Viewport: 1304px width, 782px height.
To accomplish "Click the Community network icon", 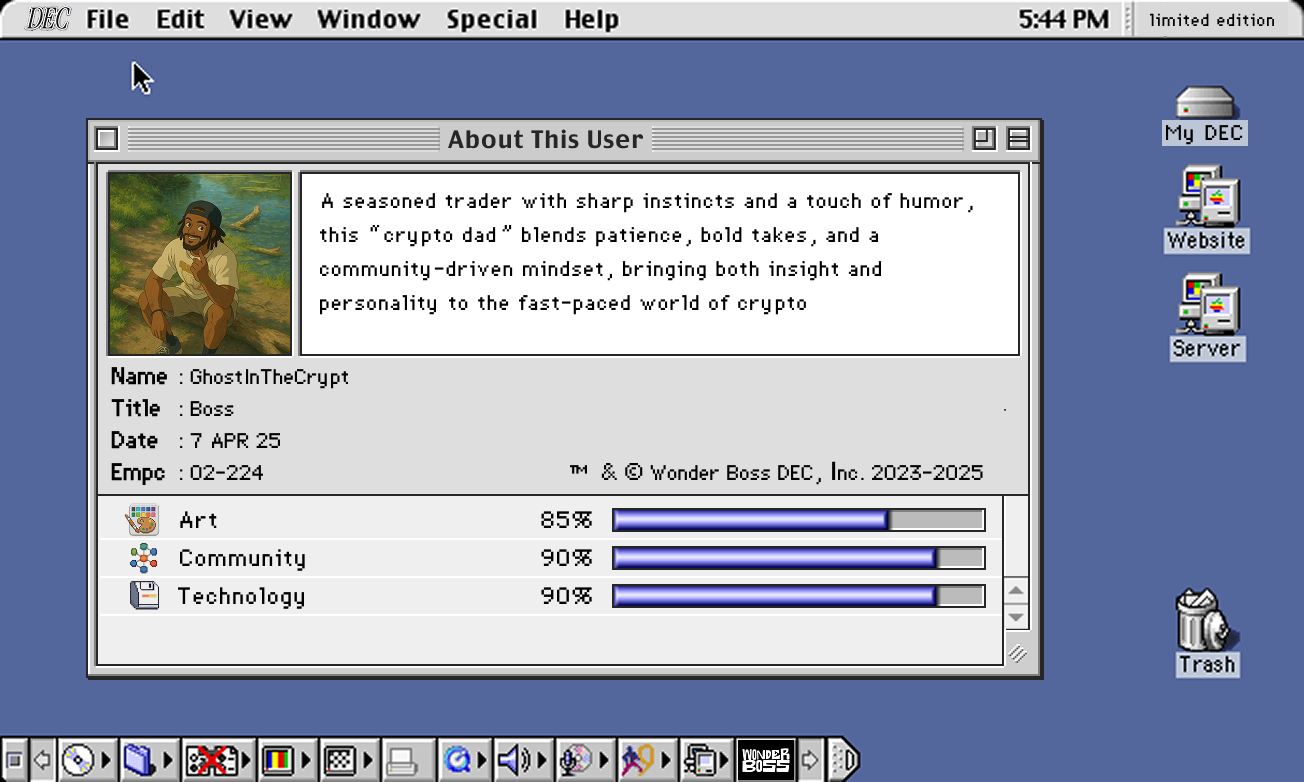I will pyautogui.click(x=144, y=558).
